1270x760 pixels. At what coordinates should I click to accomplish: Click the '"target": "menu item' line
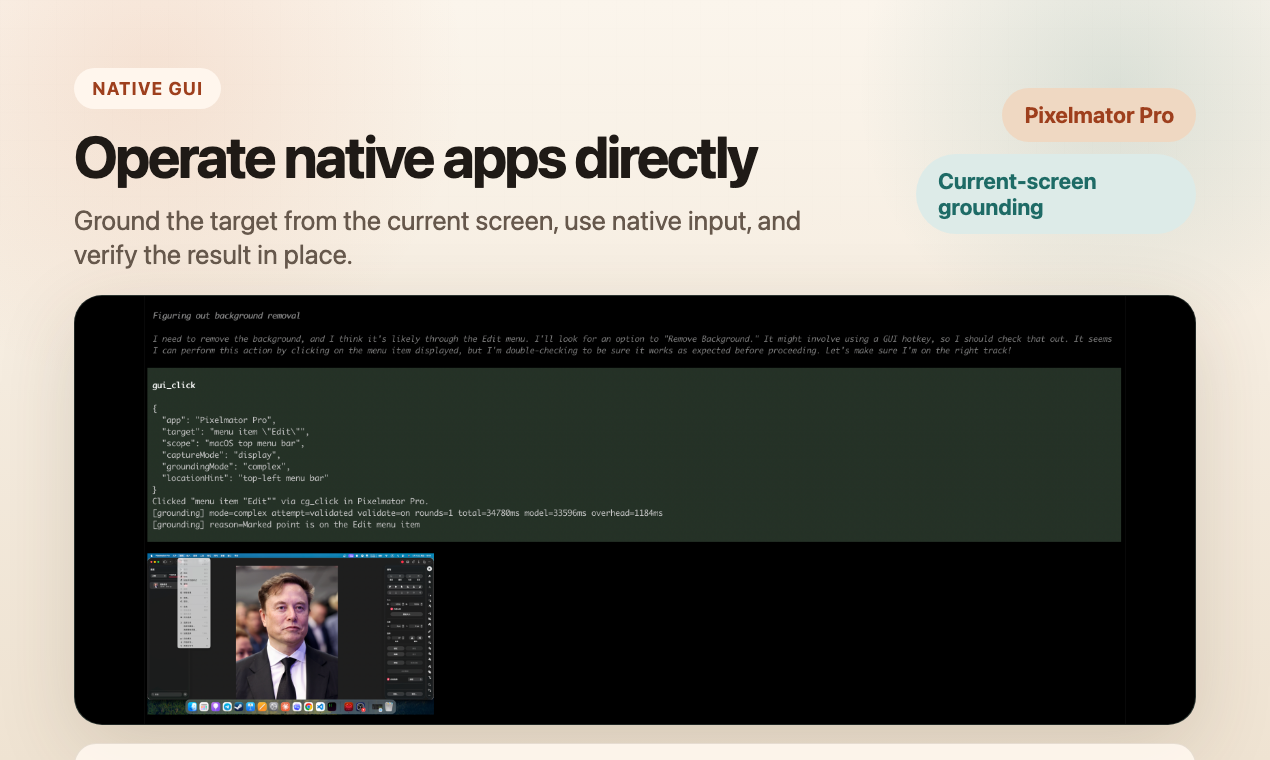[236, 432]
